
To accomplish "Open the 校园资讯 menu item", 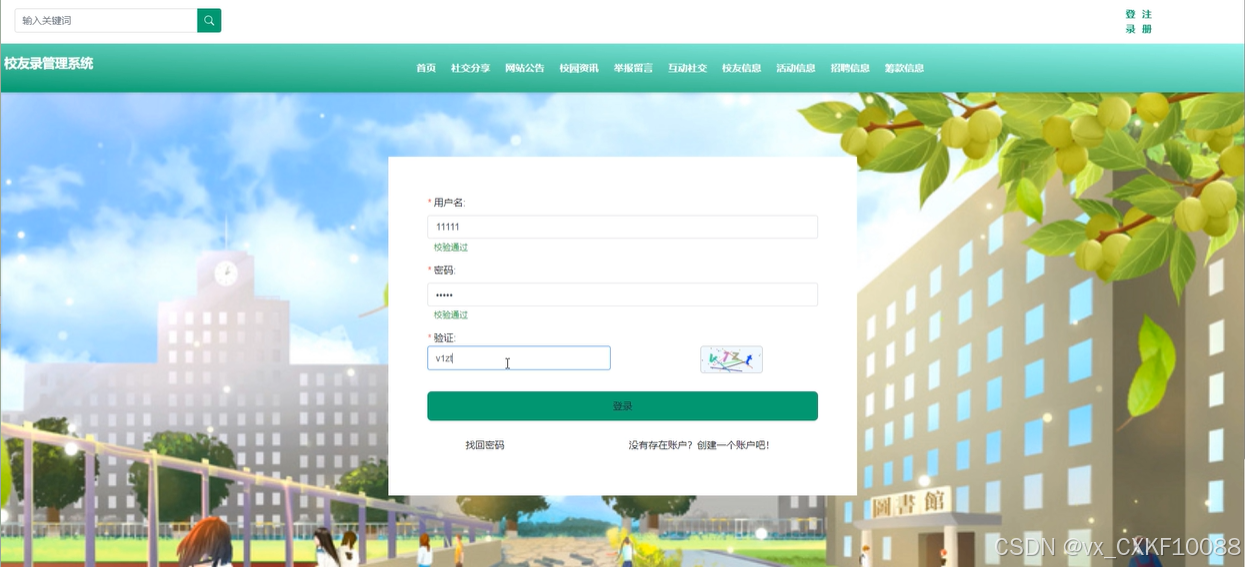I will 579,68.
